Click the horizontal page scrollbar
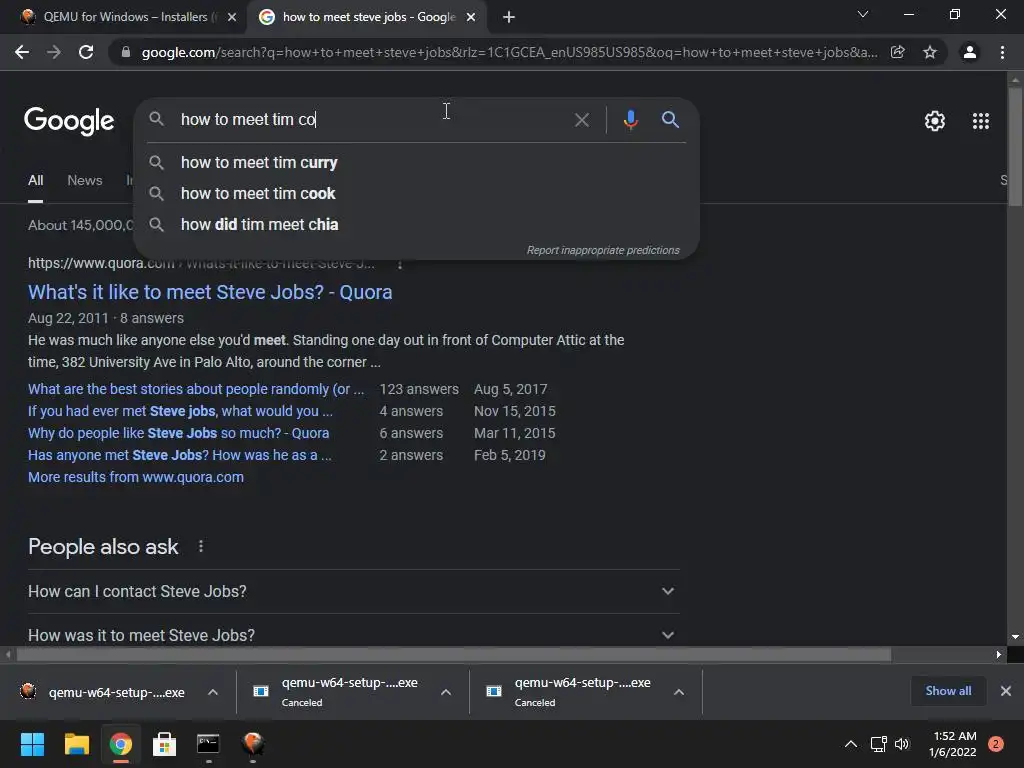Viewport: 1024px width, 768px height. (454, 654)
